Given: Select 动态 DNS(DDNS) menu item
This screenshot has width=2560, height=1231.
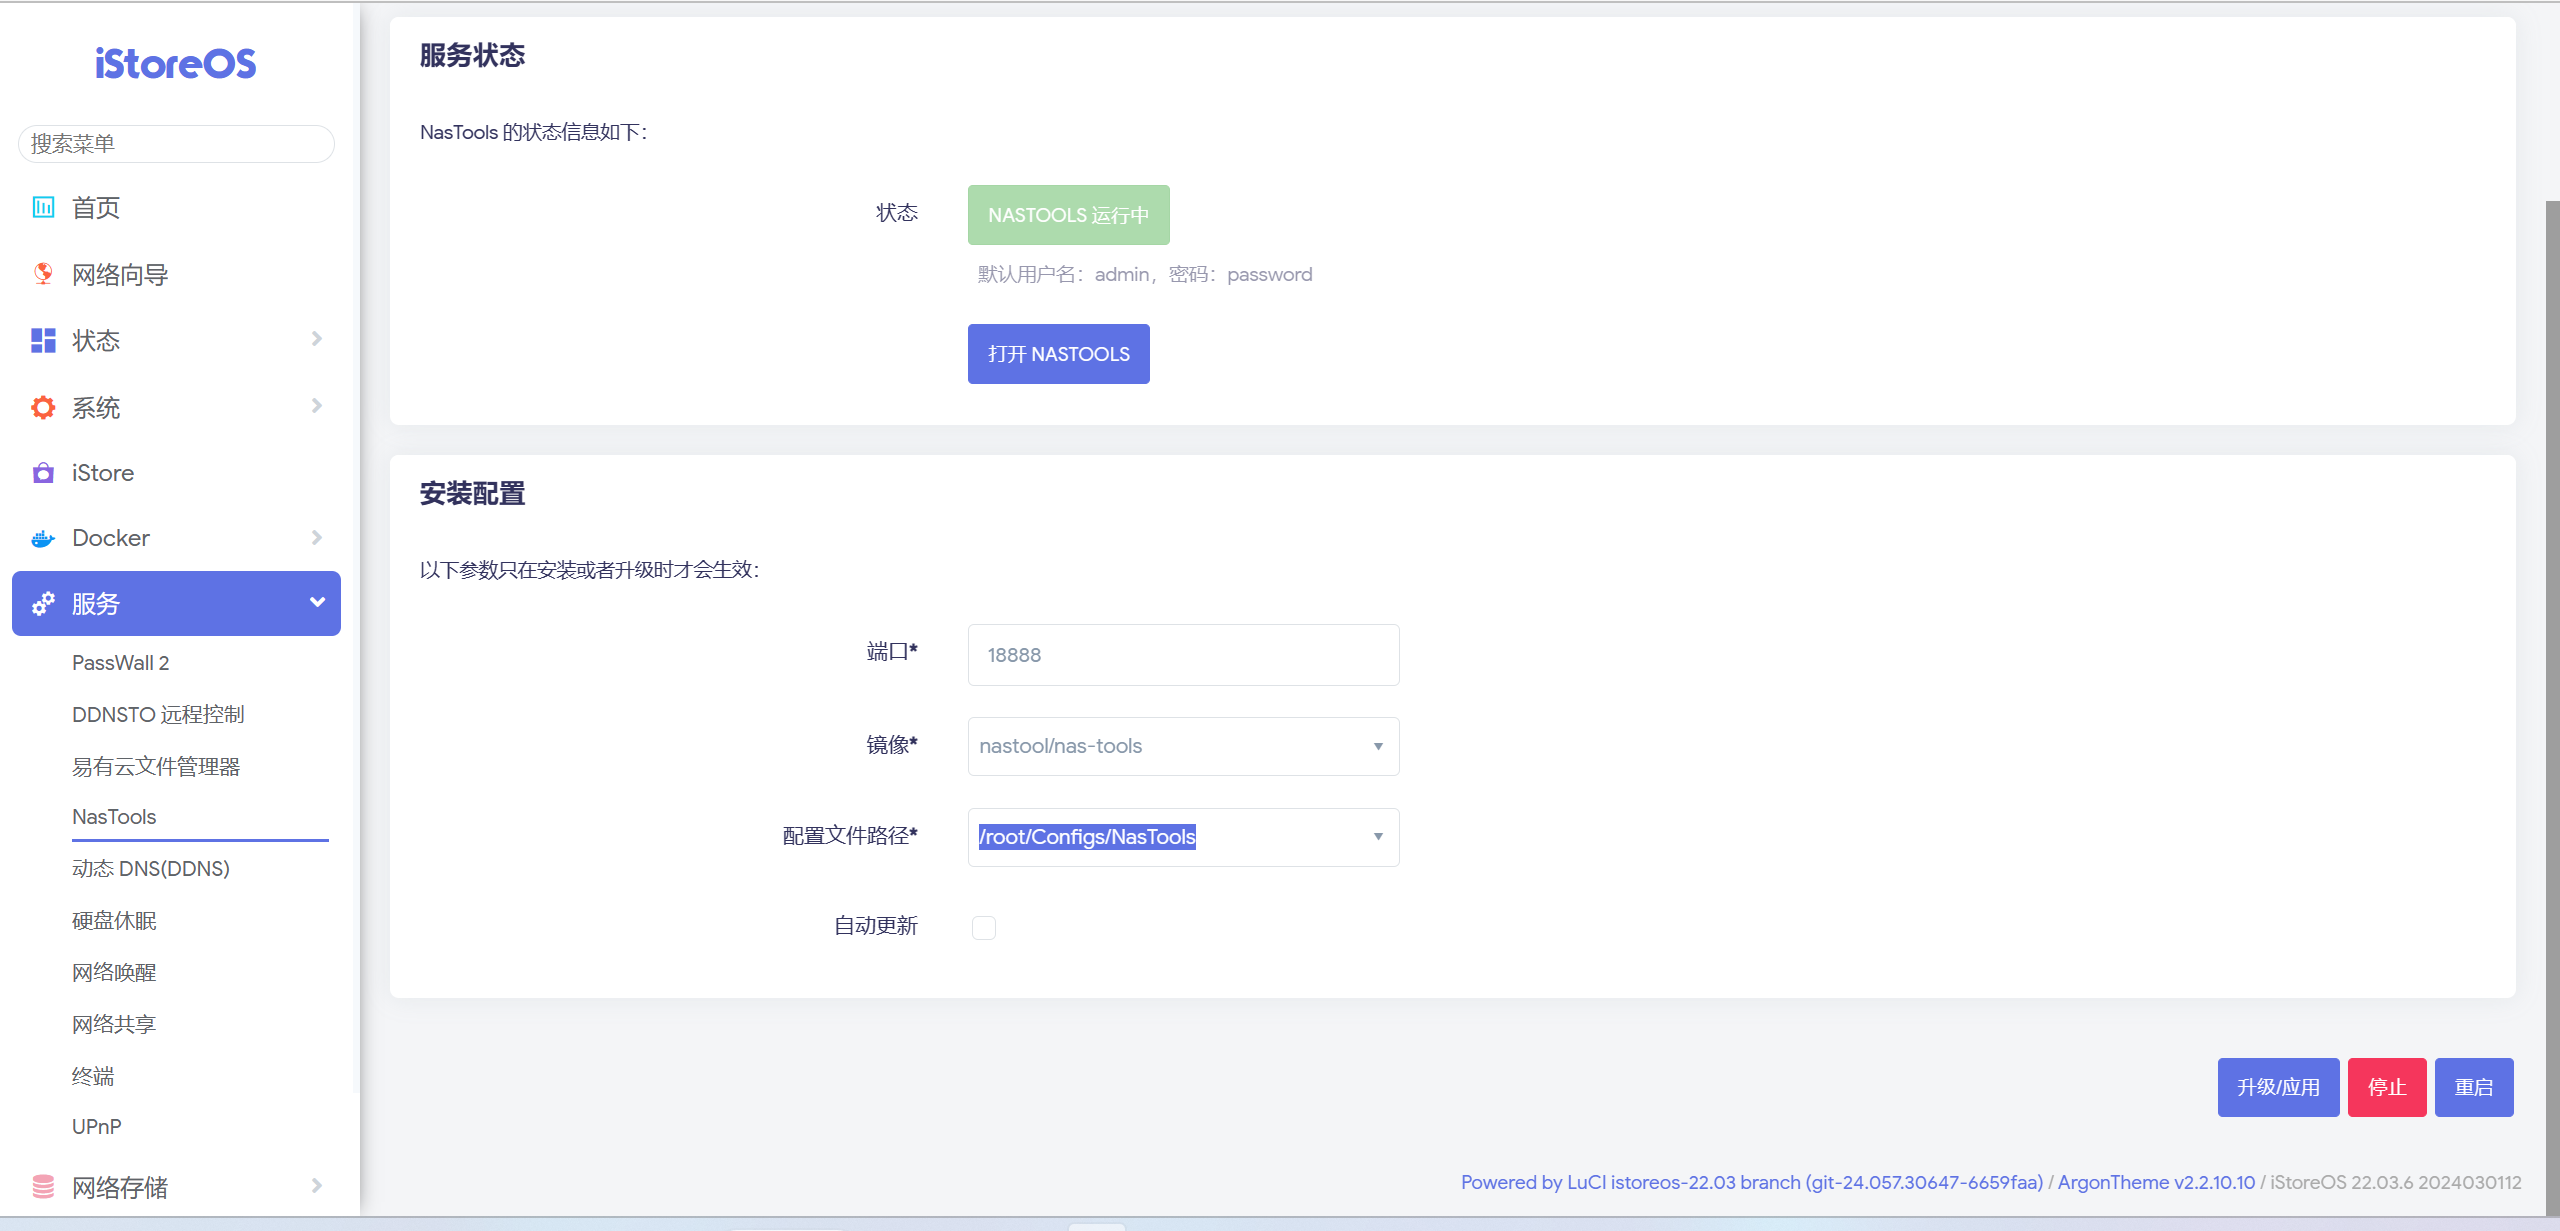Looking at the screenshot, I should point(151,869).
